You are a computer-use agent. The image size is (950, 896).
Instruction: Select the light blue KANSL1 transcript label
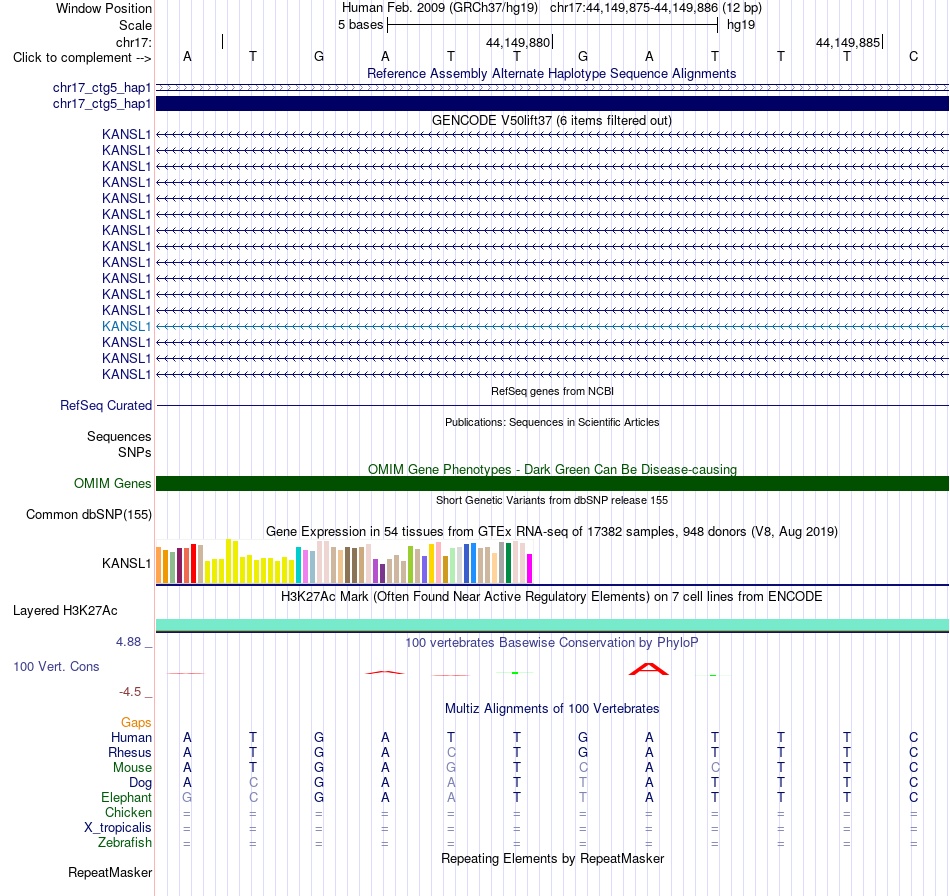[126, 326]
